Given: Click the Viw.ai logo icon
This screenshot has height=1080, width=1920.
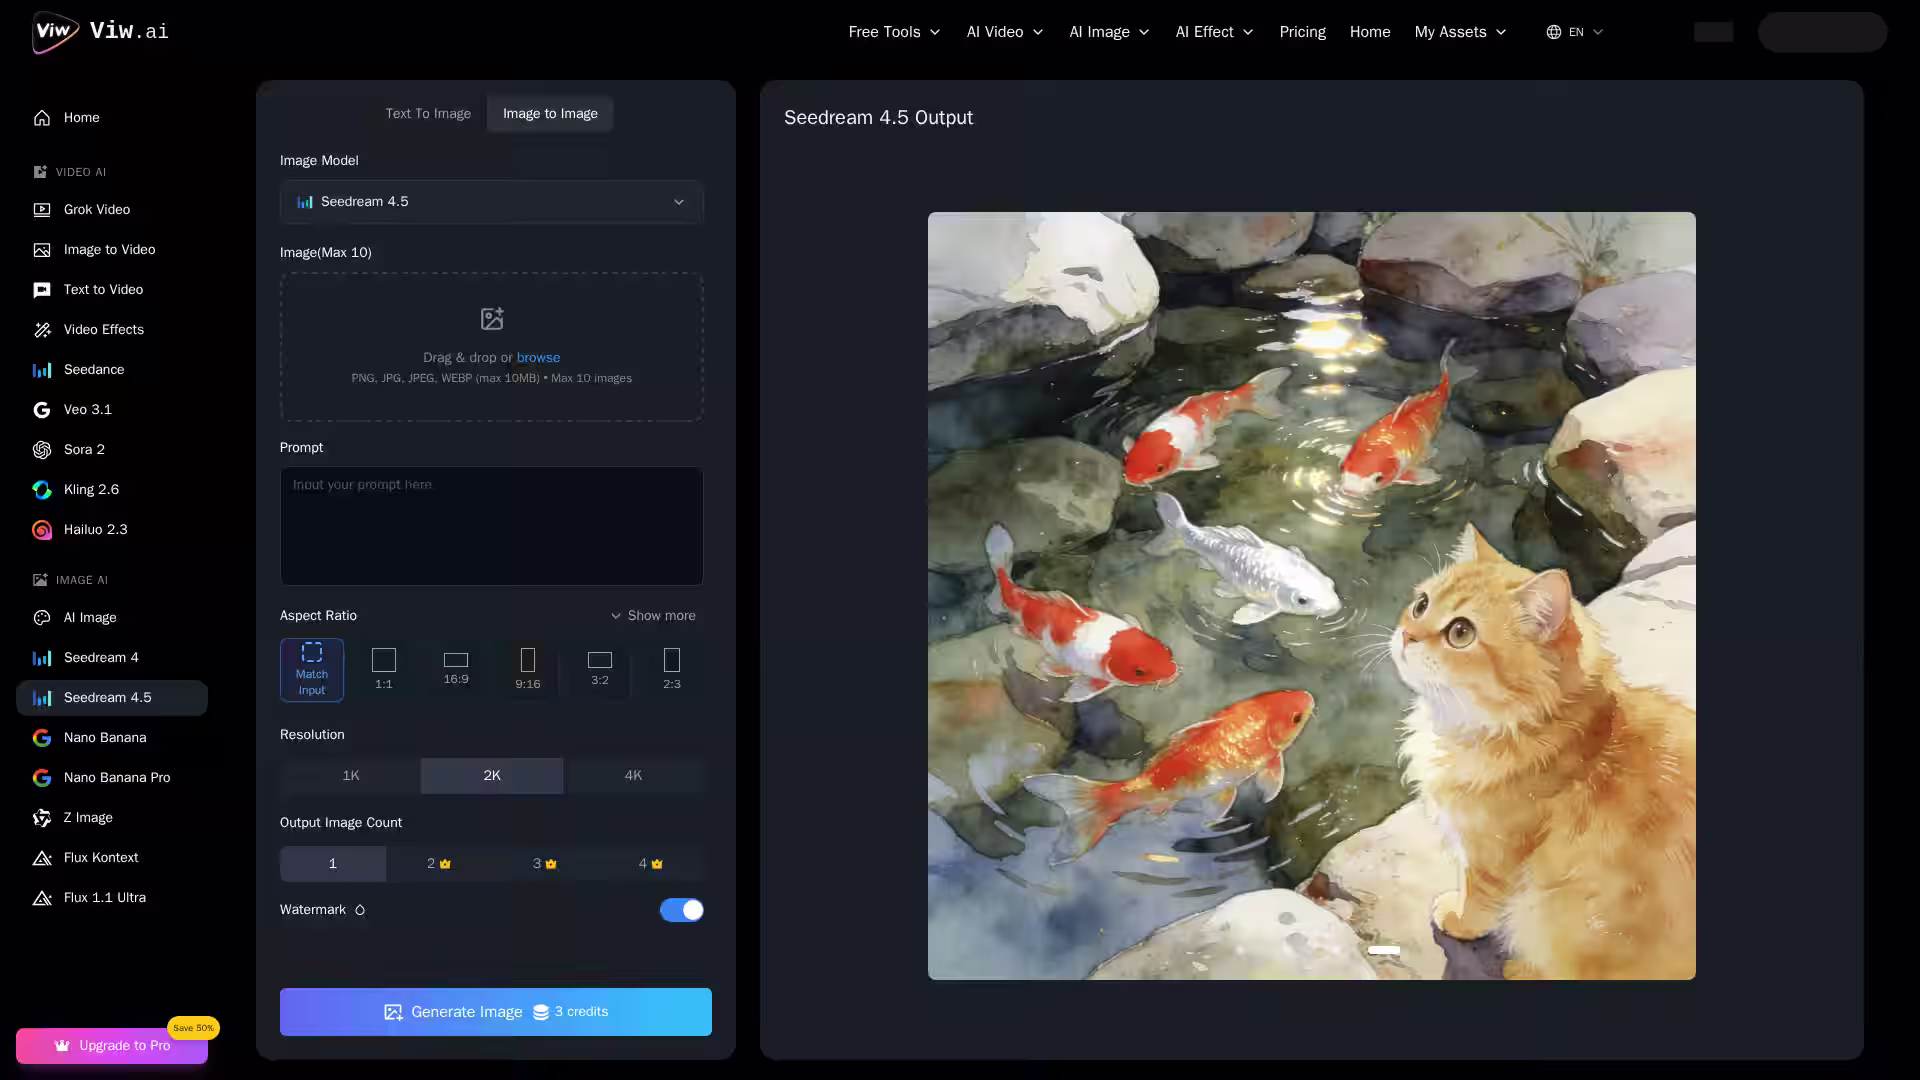Looking at the screenshot, I should pyautogui.click(x=54, y=32).
